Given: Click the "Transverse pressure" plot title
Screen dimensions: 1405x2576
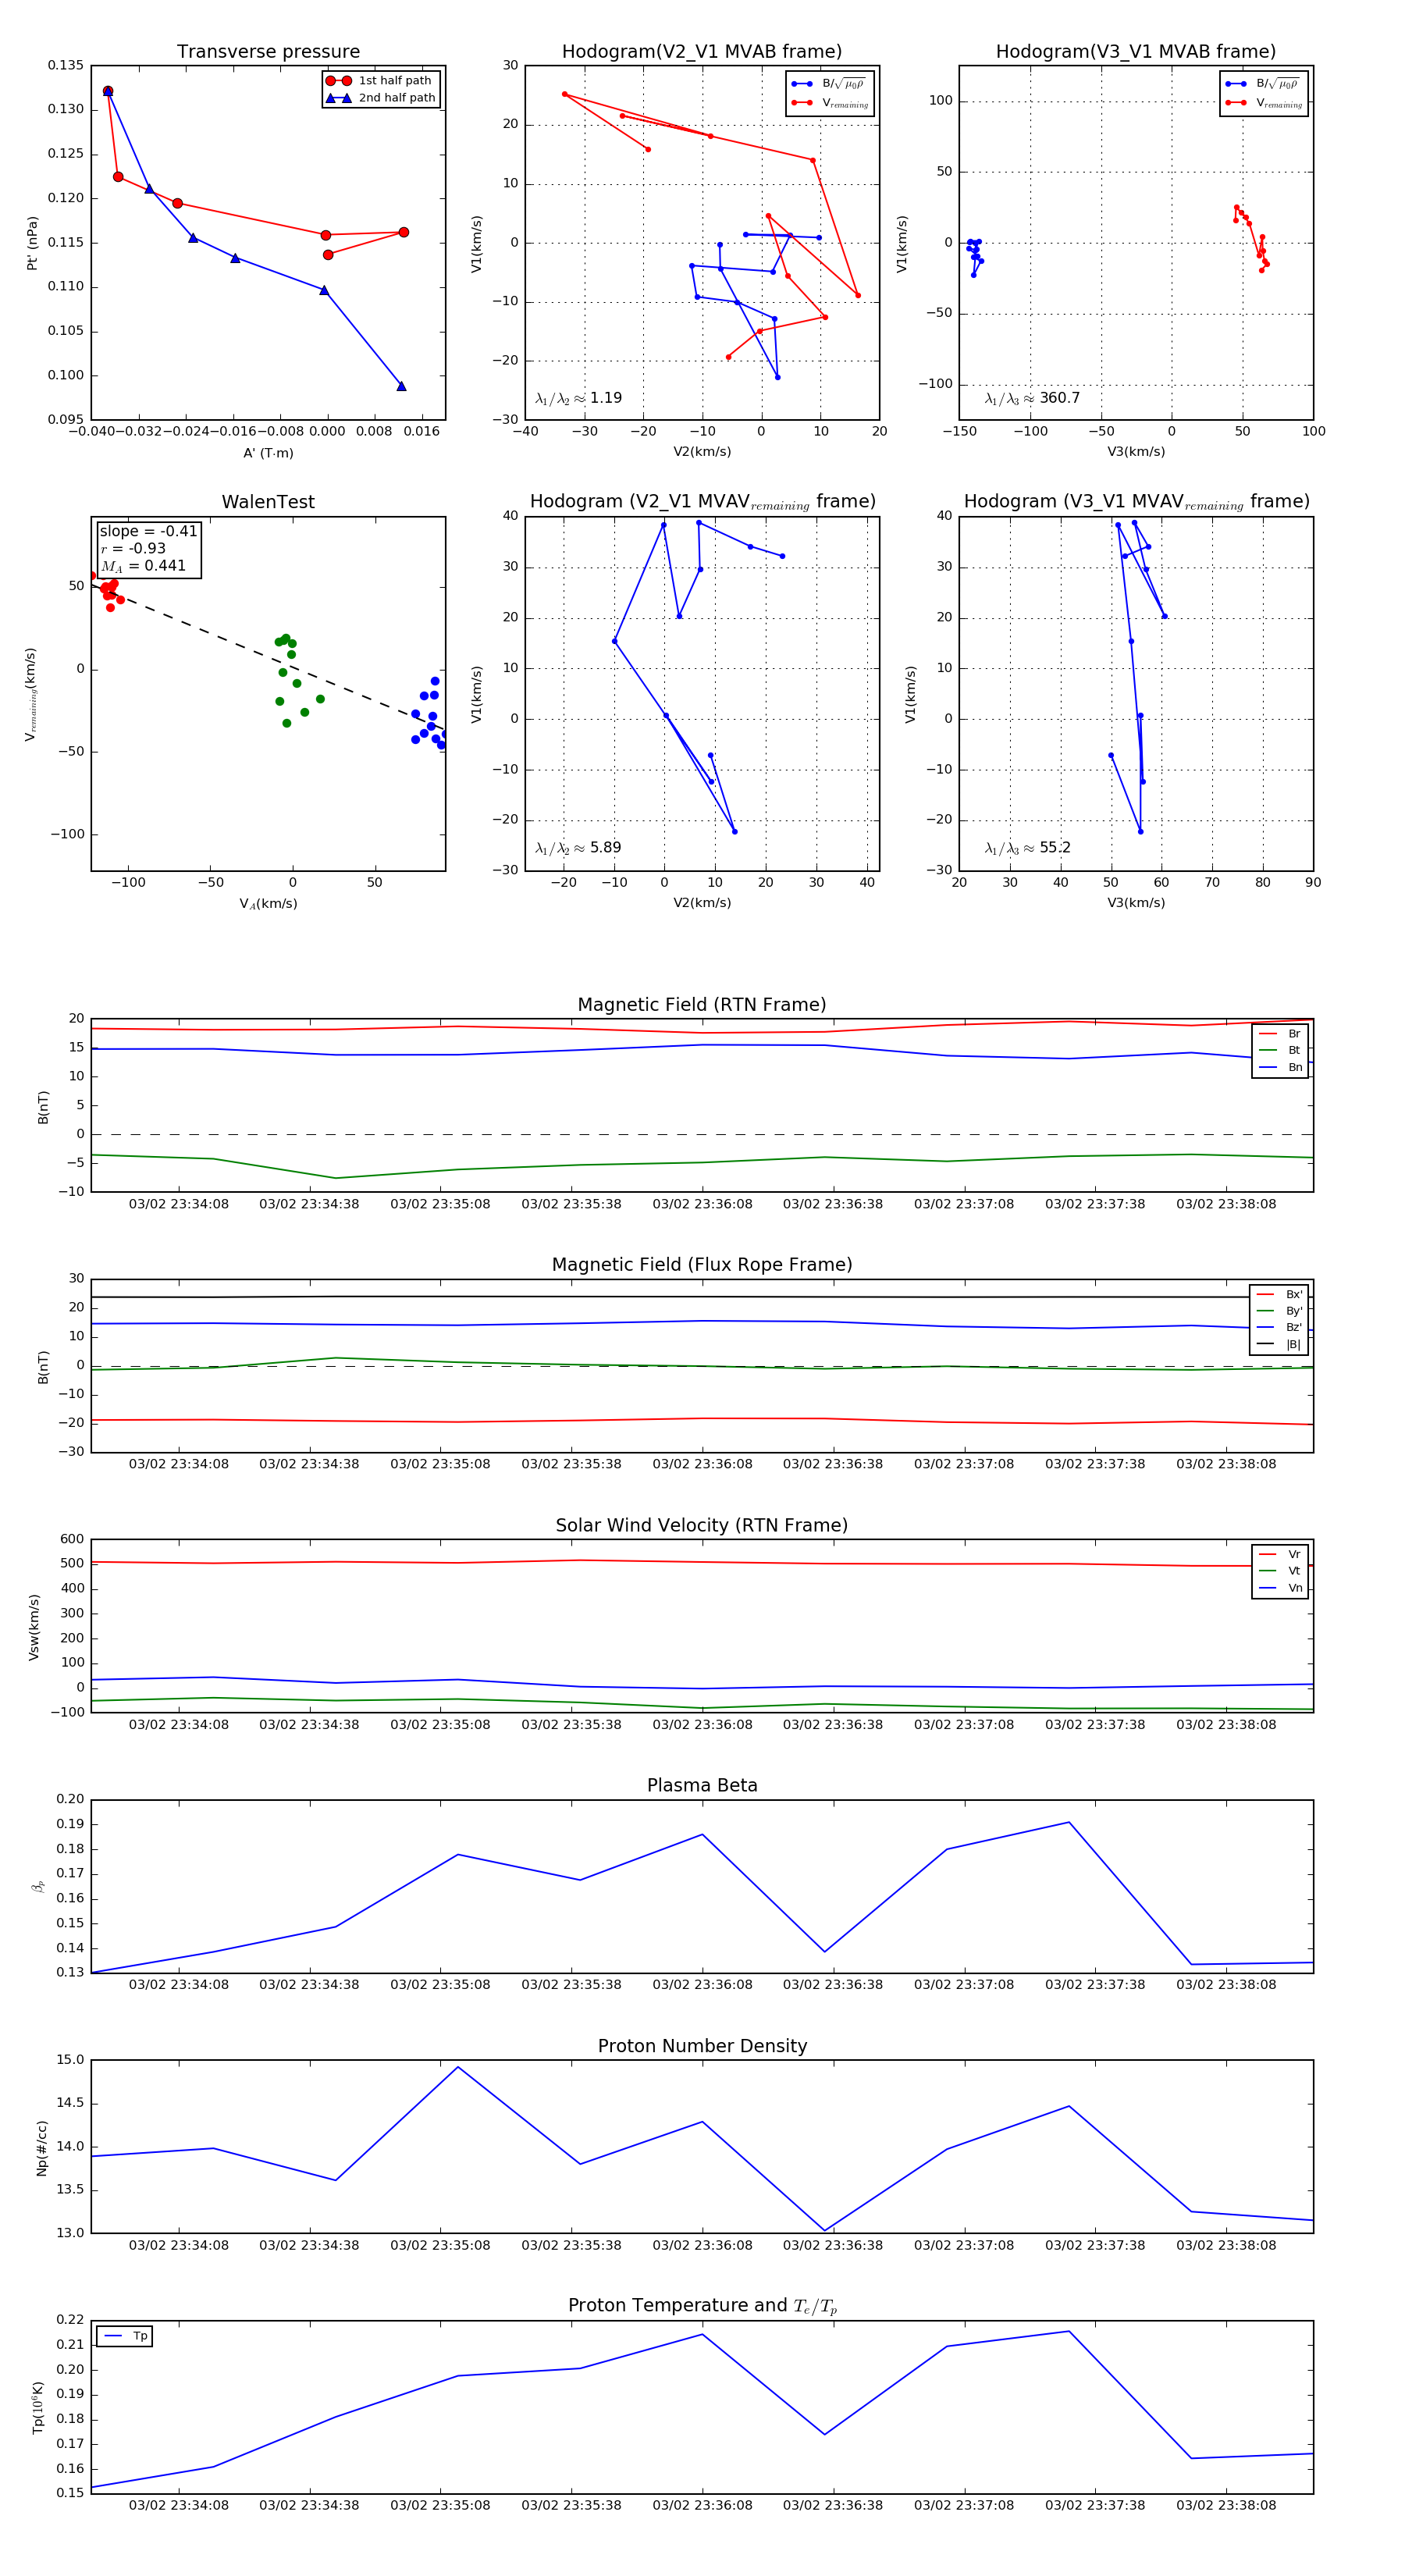Looking at the screenshot, I should click(268, 51).
